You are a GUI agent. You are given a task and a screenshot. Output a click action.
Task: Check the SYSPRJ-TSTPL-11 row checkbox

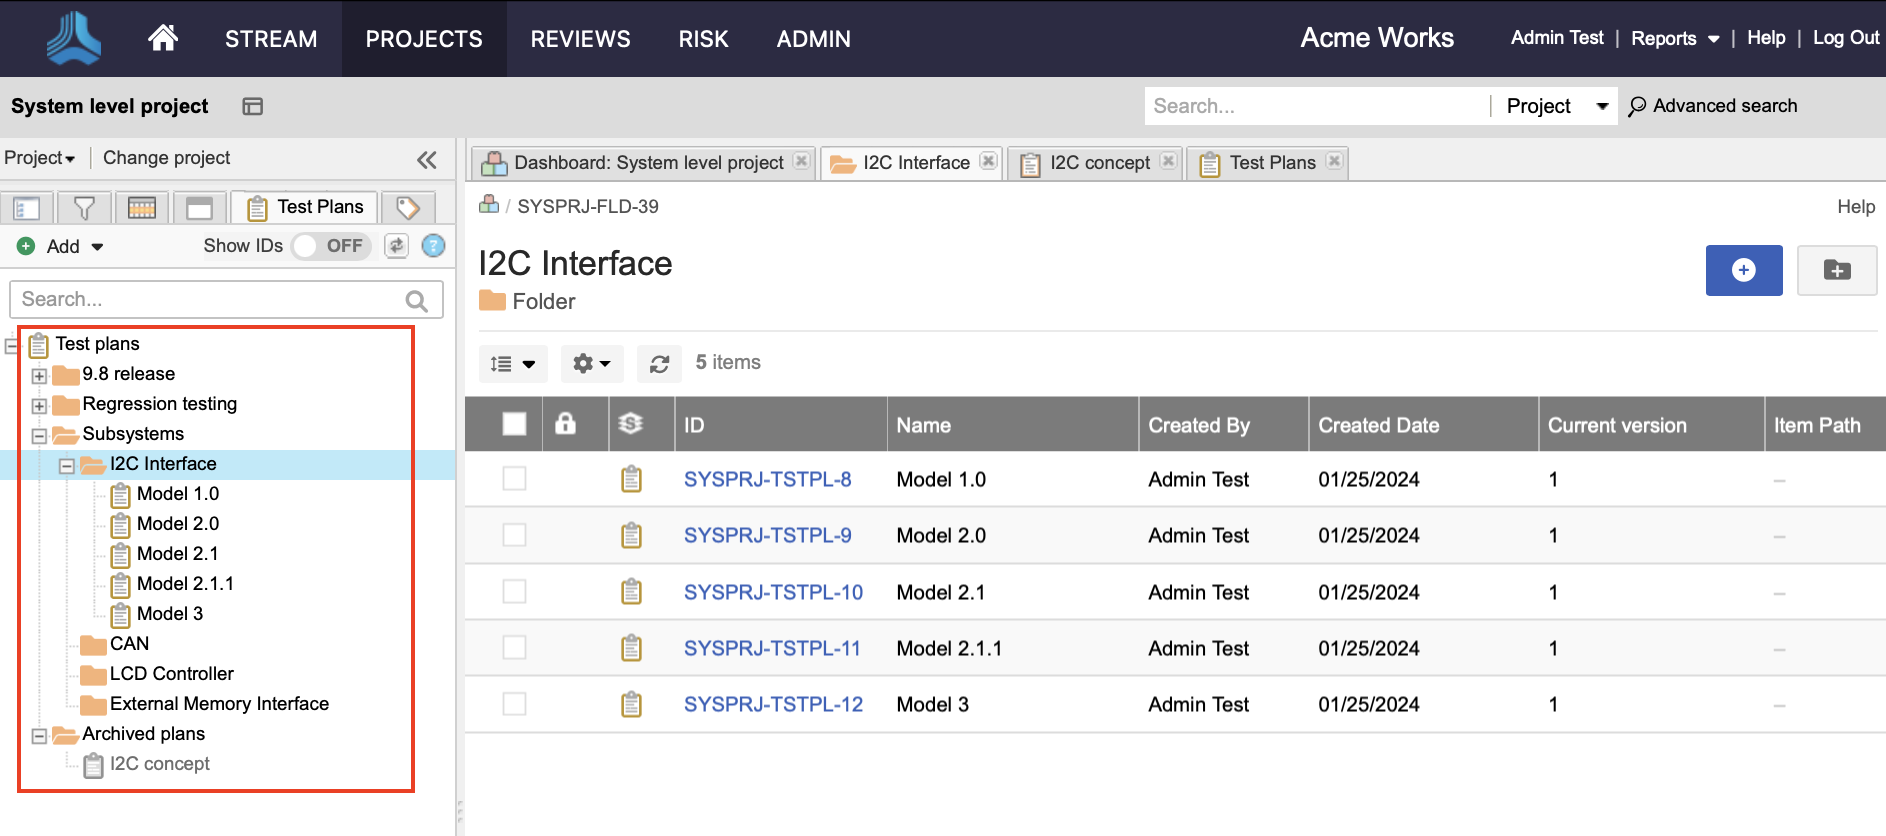[x=514, y=648]
